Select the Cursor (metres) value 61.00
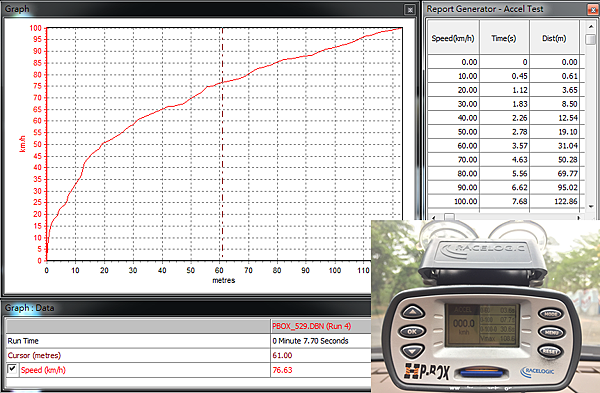The image size is (600, 393). (x=282, y=355)
